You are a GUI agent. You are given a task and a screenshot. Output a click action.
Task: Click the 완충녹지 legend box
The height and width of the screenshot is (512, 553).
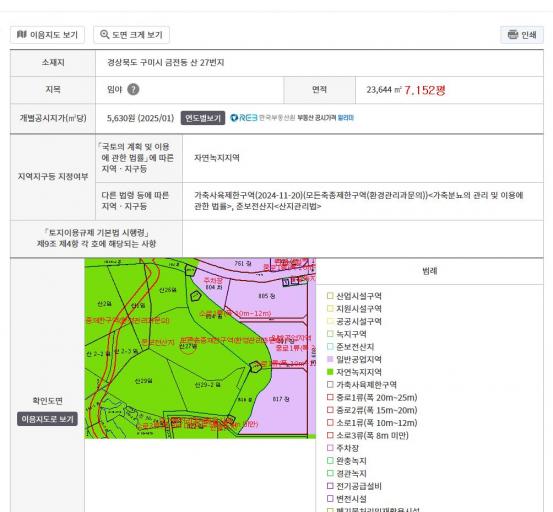(x=330, y=461)
